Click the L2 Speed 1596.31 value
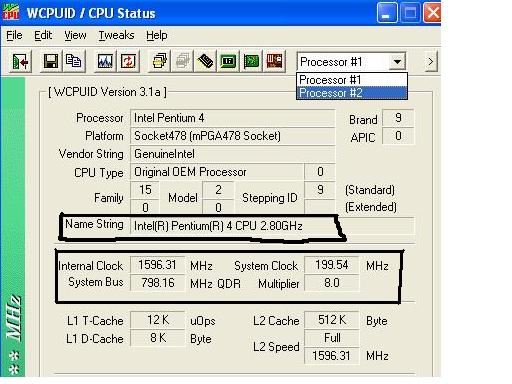512x384 pixels. 332,356
